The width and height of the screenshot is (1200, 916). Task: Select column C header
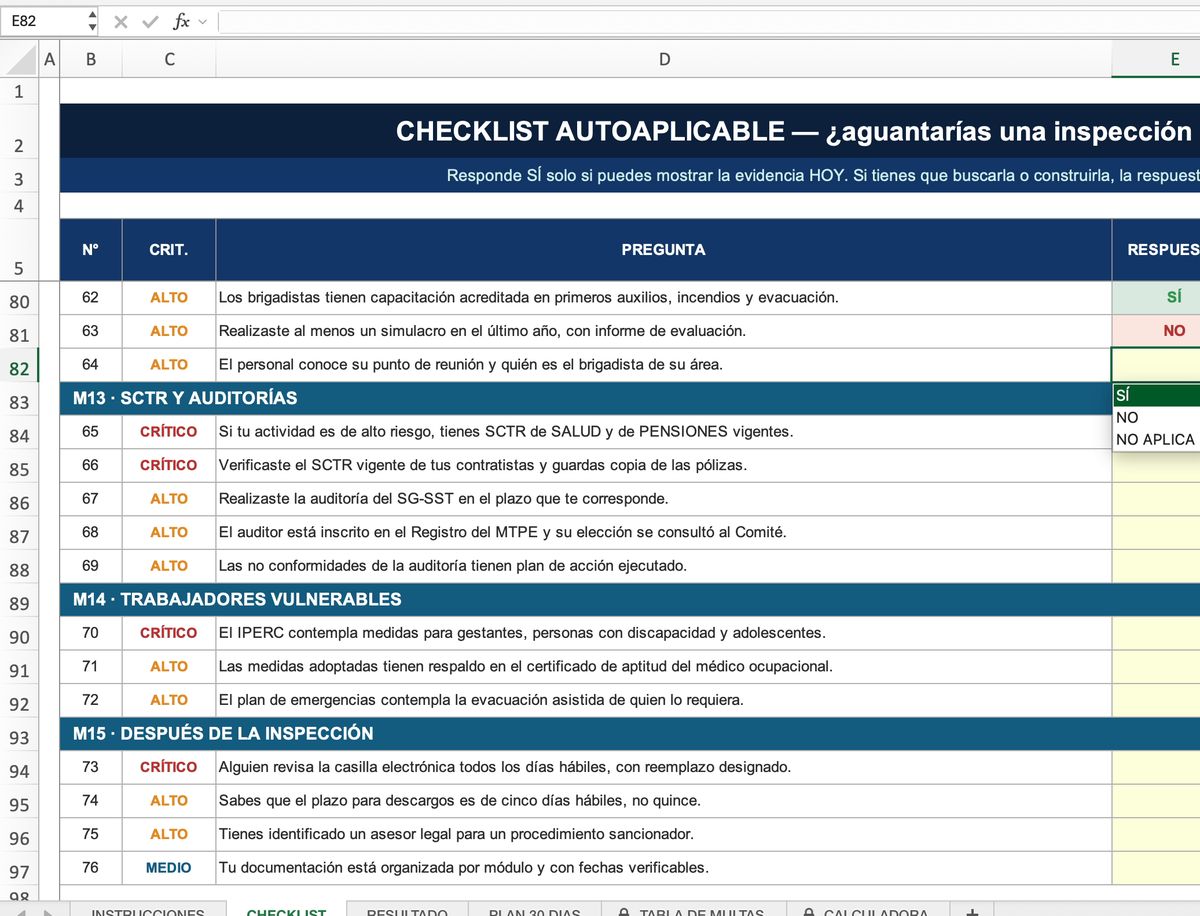point(169,59)
